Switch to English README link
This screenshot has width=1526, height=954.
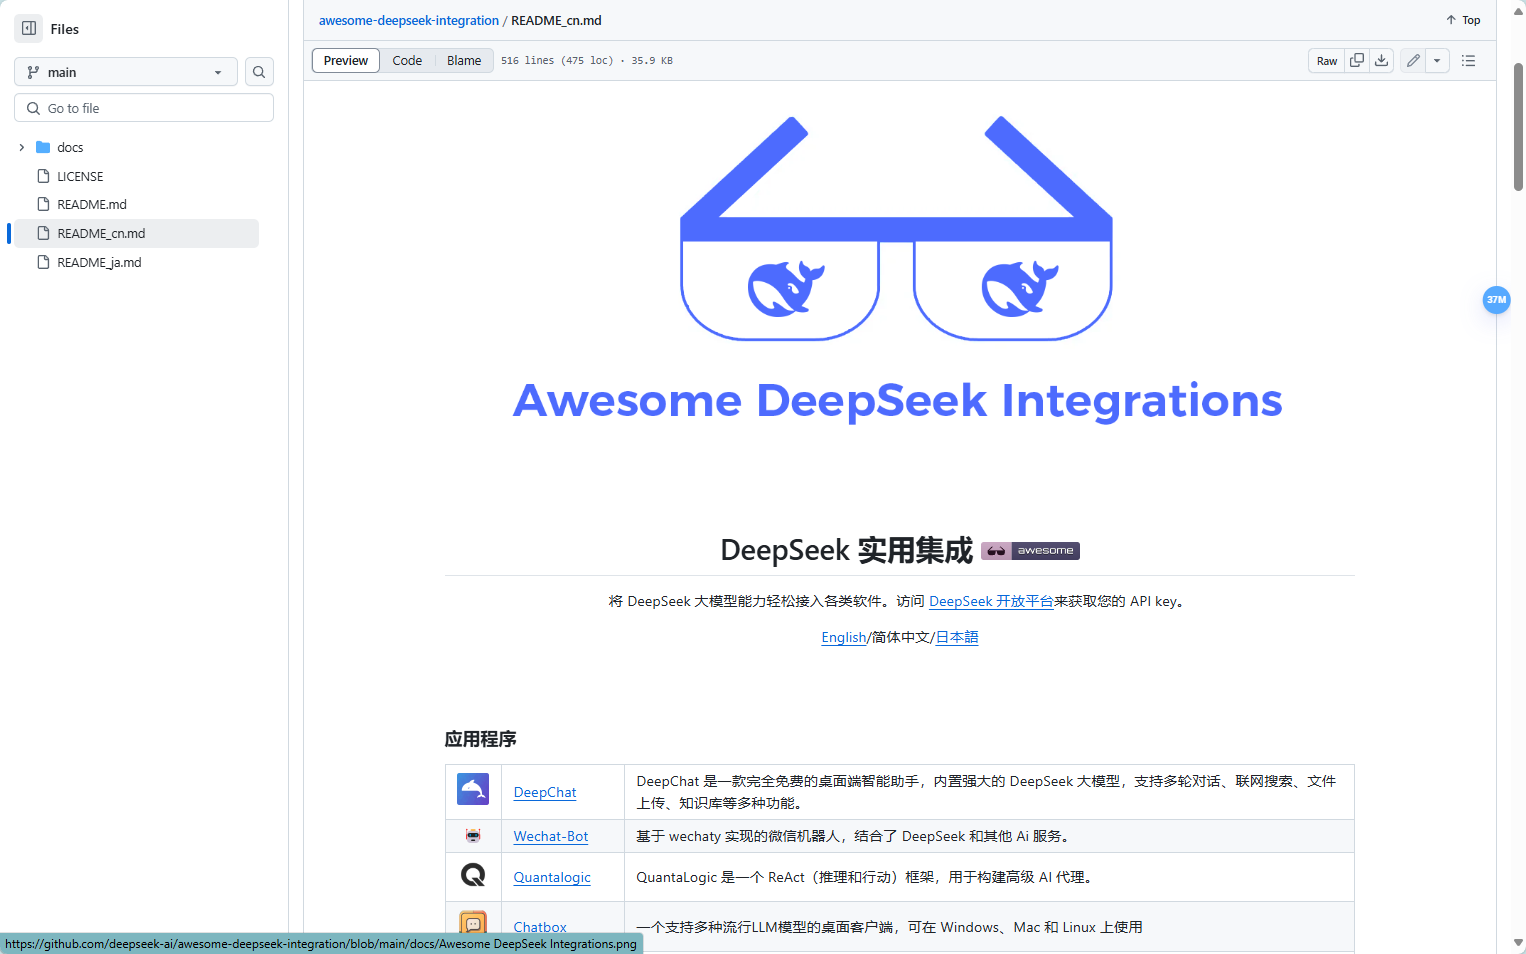pos(843,637)
